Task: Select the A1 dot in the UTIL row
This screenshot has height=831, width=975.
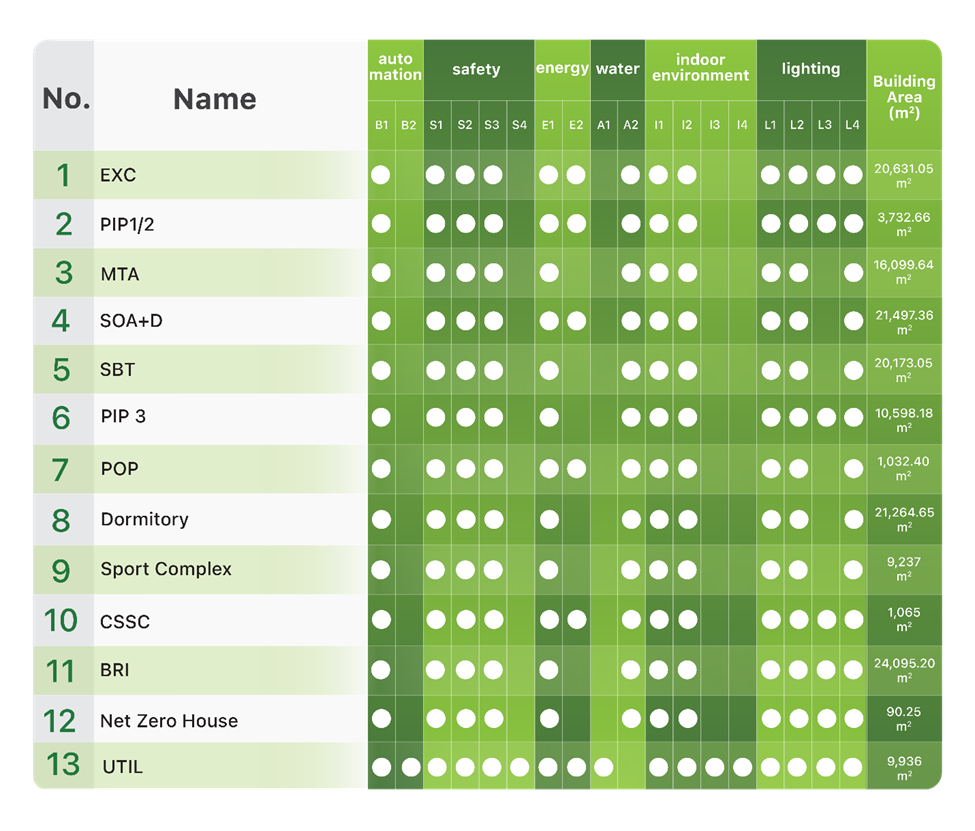Action: [x=603, y=768]
